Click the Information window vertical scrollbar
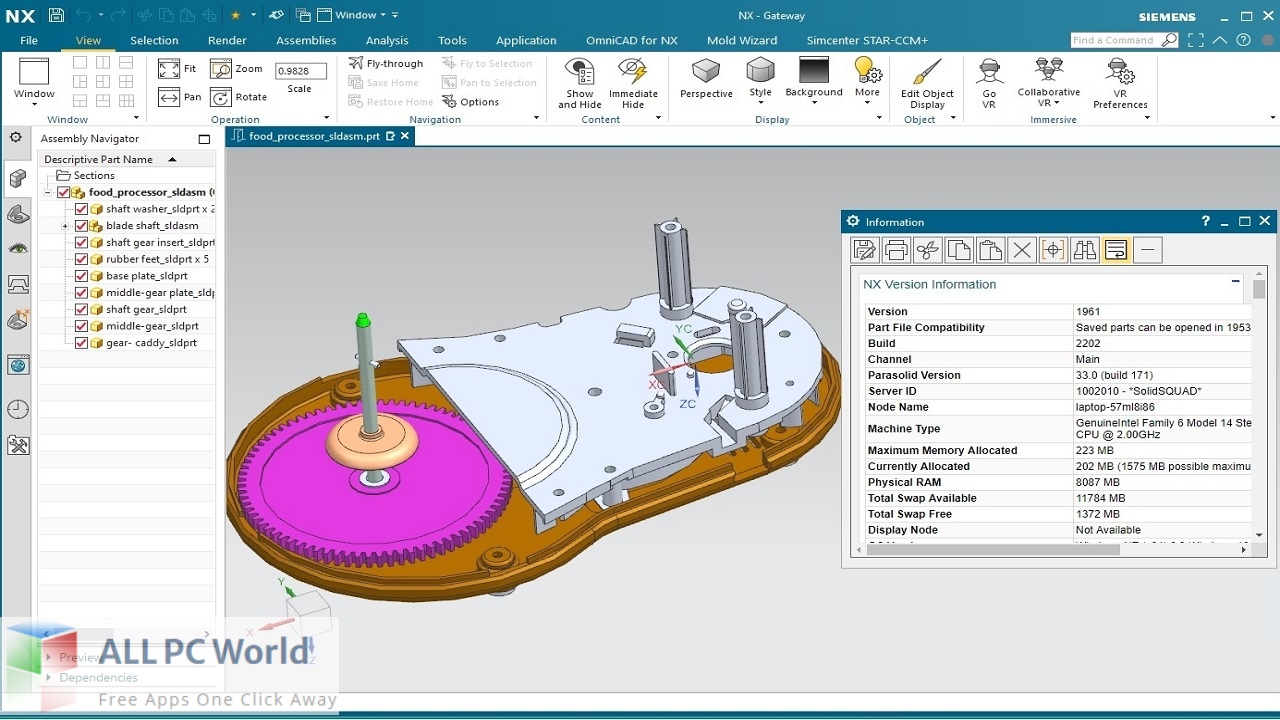The height and width of the screenshot is (720, 1280). (1259, 290)
